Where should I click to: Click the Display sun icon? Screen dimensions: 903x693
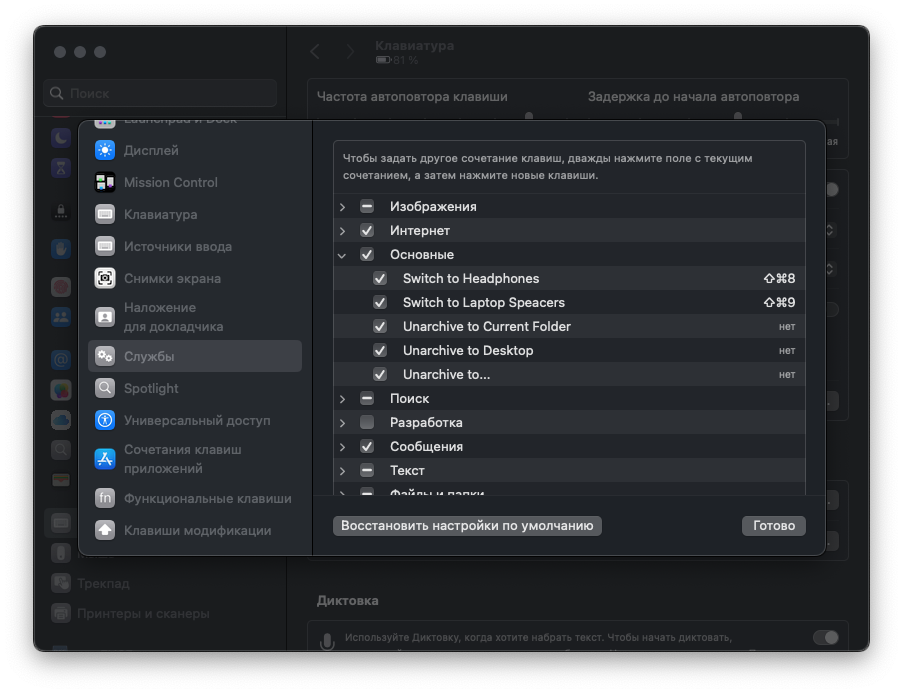(105, 150)
